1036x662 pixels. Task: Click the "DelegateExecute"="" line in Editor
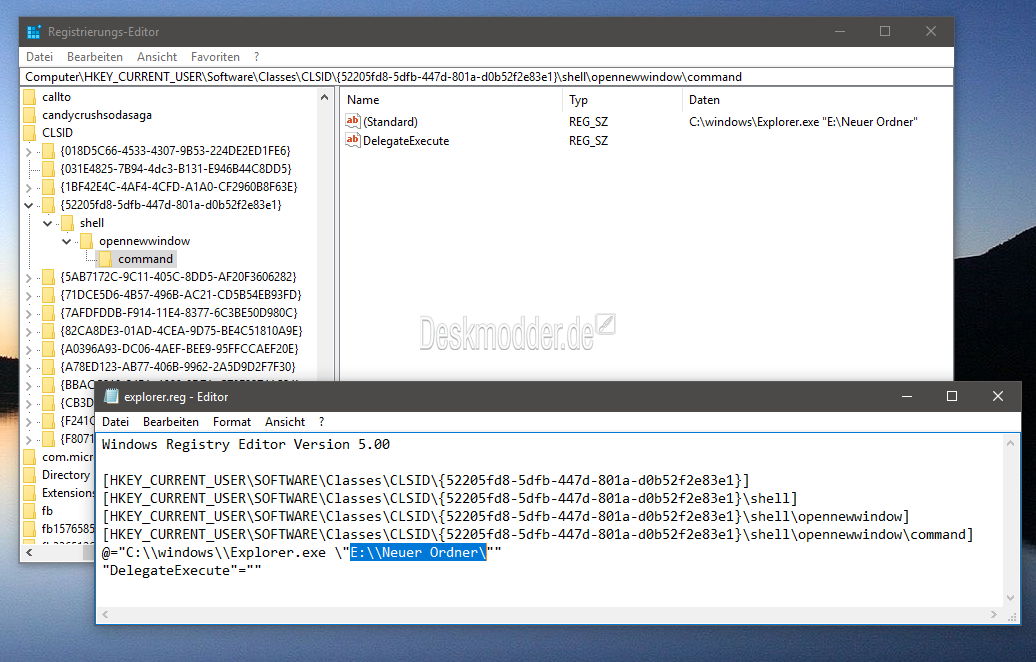tap(182, 570)
